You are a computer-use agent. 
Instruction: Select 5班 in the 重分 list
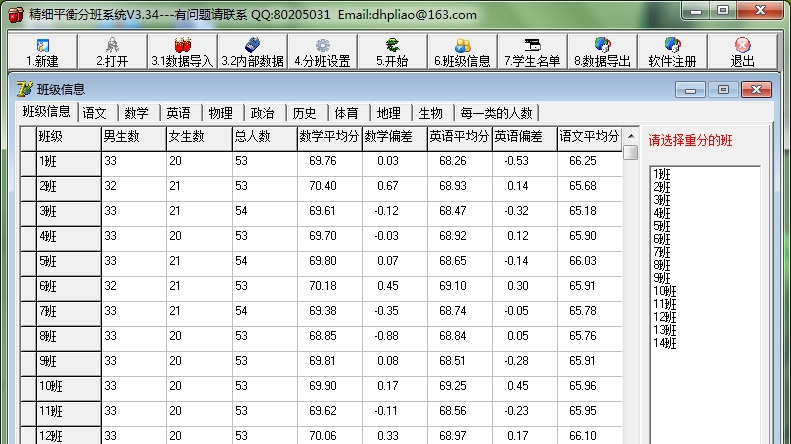point(662,227)
